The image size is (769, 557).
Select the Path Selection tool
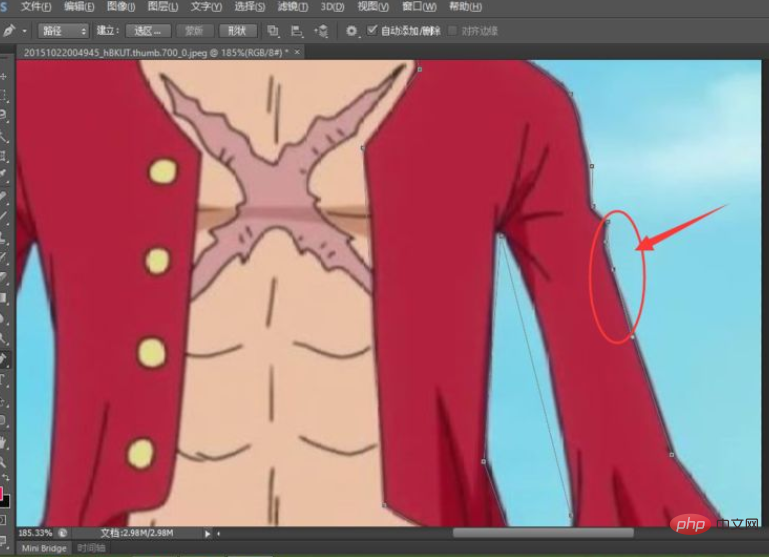click(x=3, y=402)
